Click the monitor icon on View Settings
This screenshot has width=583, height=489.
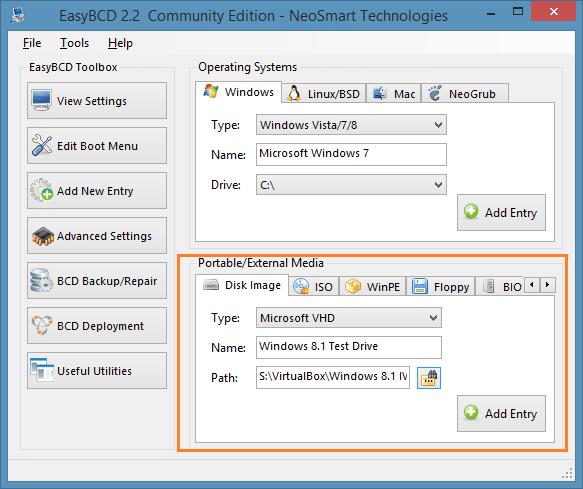tap(41, 100)
